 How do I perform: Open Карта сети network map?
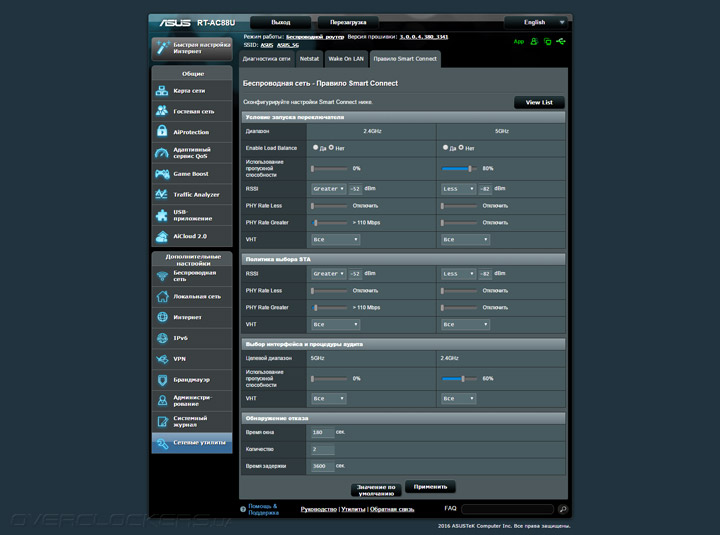[x=191, y=90]
